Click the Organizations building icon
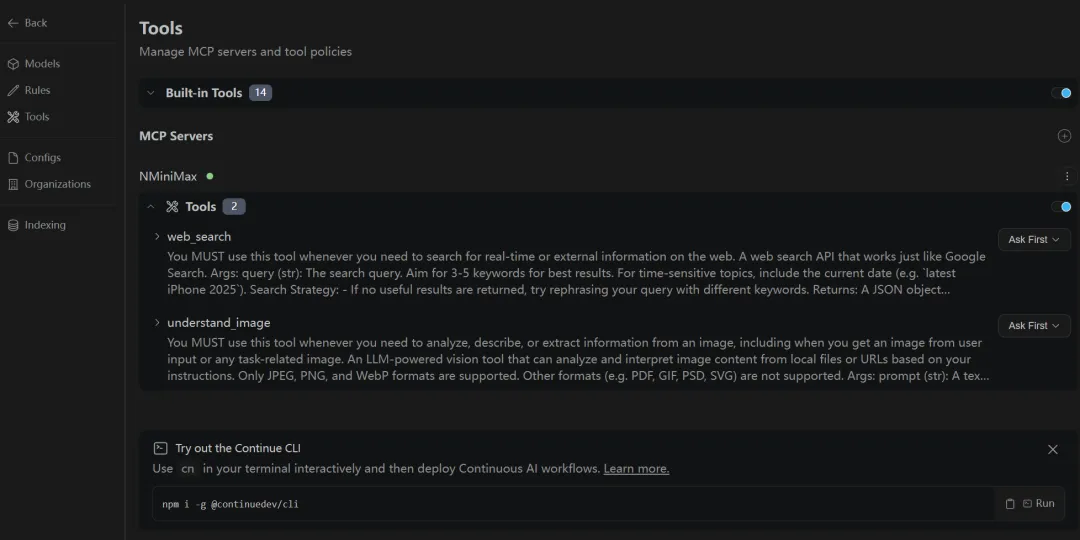The image size is (1080, 540). 13,184
